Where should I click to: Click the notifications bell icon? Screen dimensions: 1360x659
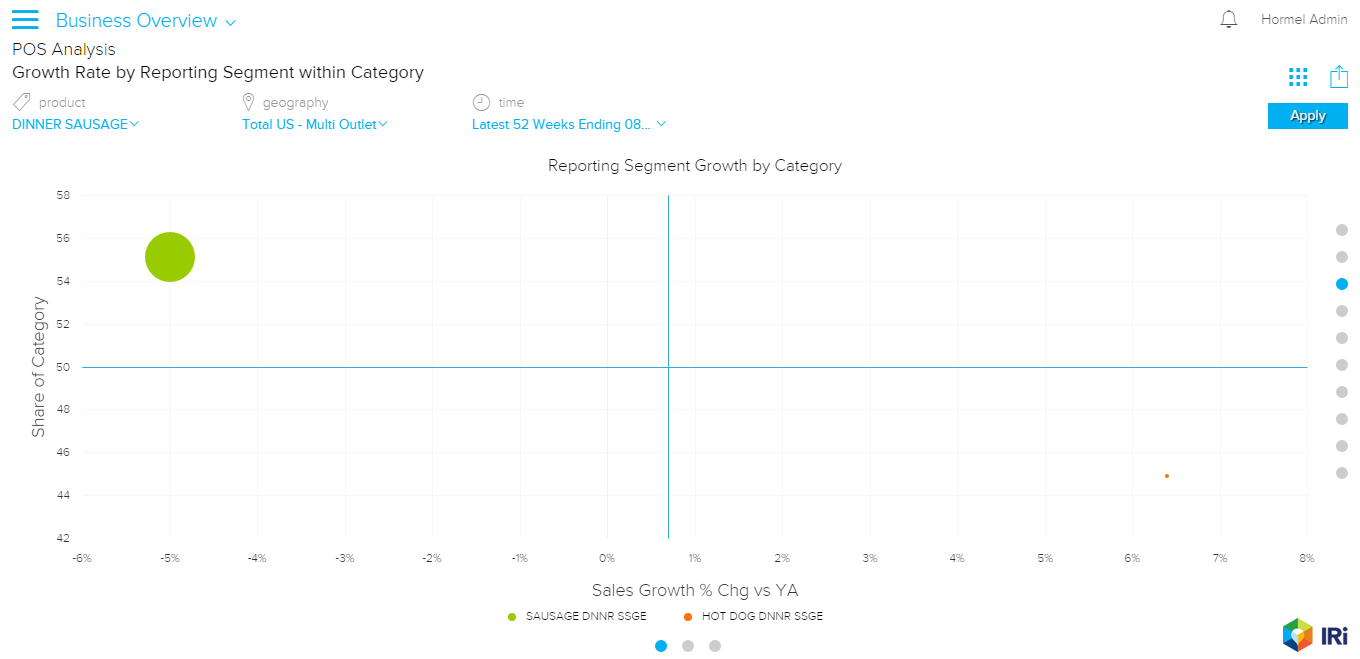(x=1229, y=19)
